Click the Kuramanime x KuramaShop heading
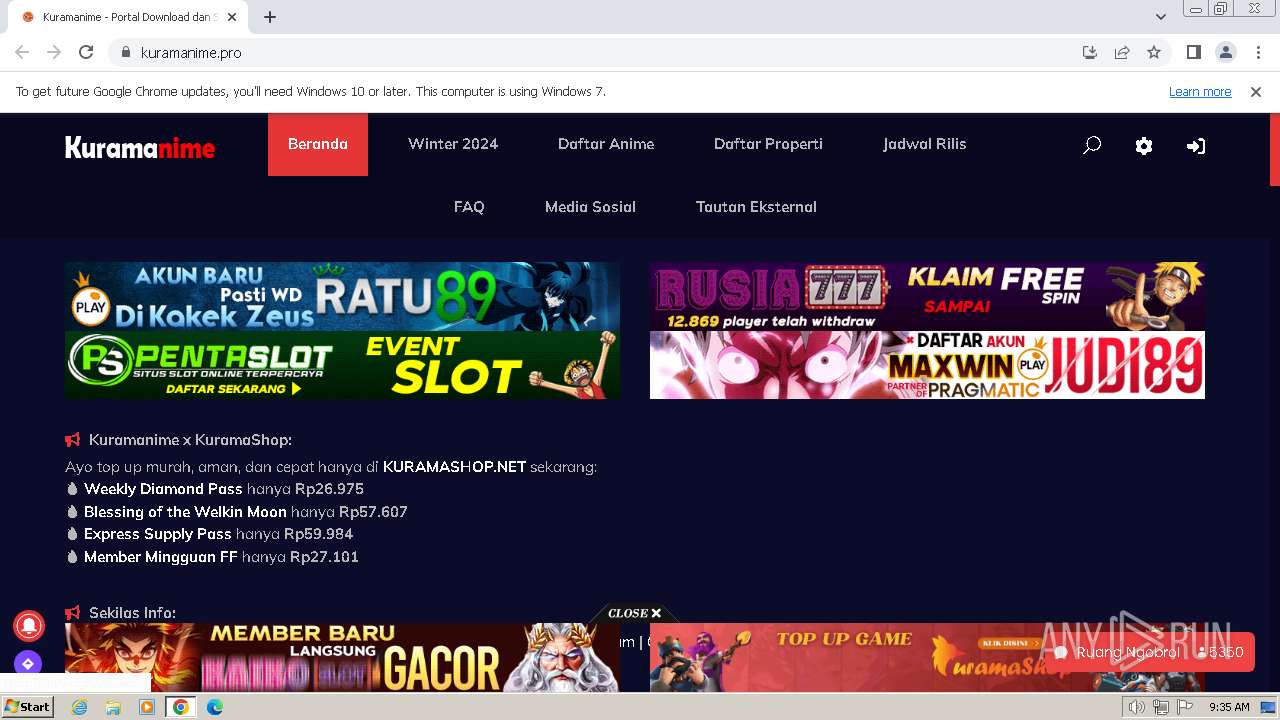This screenshot has height=720, width=1280. click(190, 440)
